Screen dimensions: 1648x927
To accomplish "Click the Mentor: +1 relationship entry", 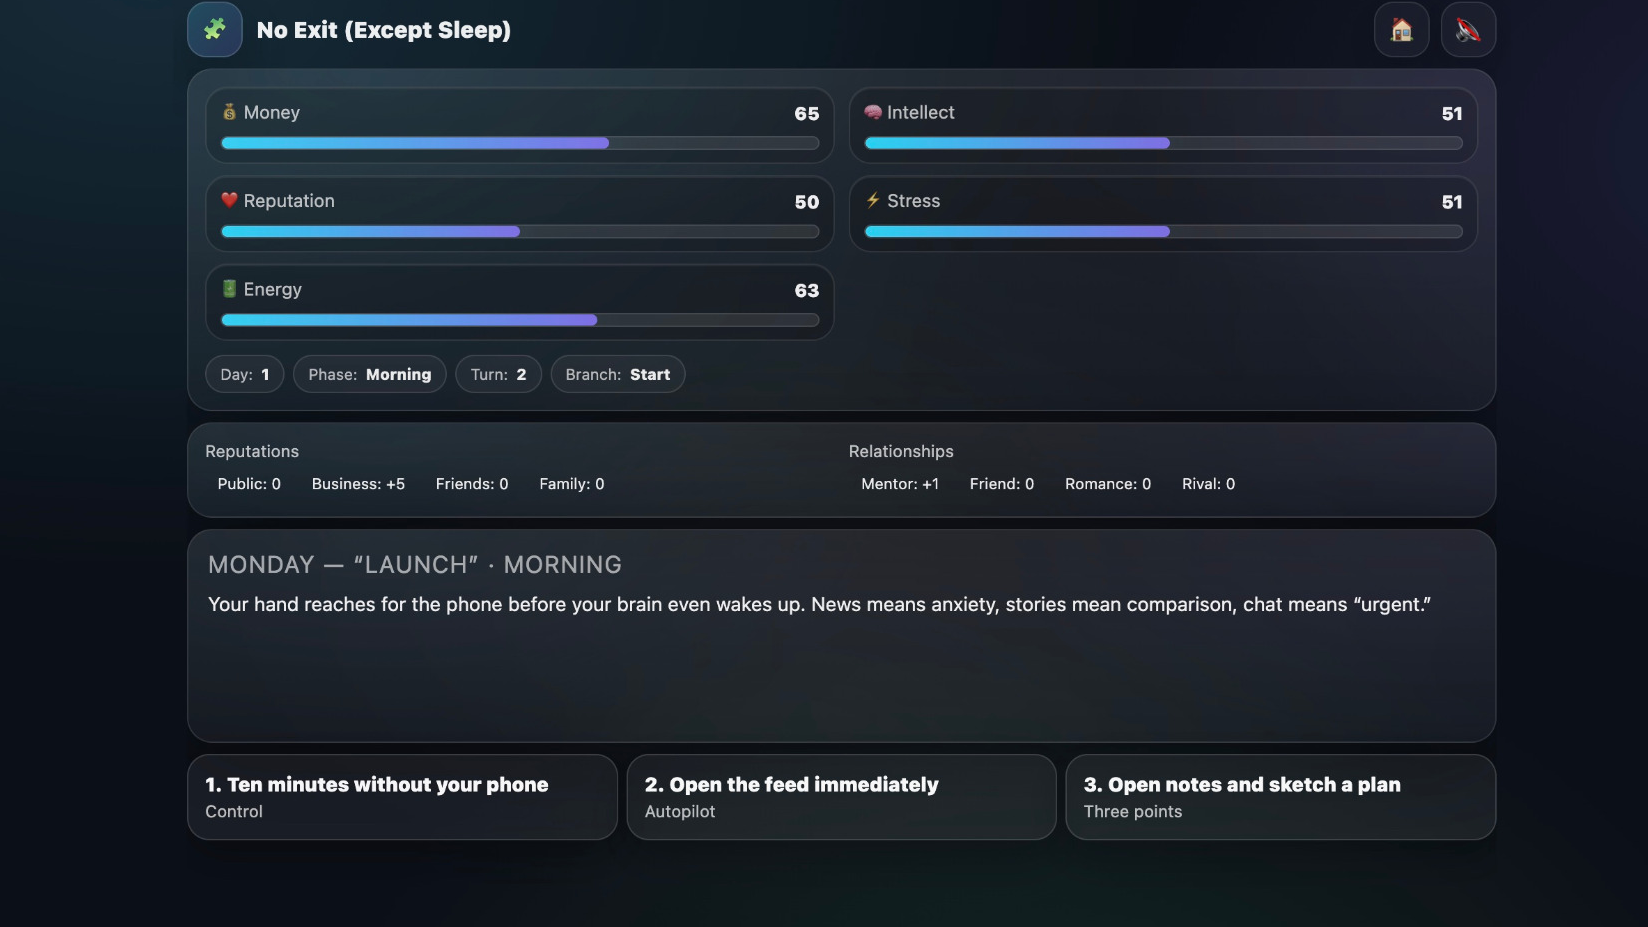I will click(x=900, y=484).
